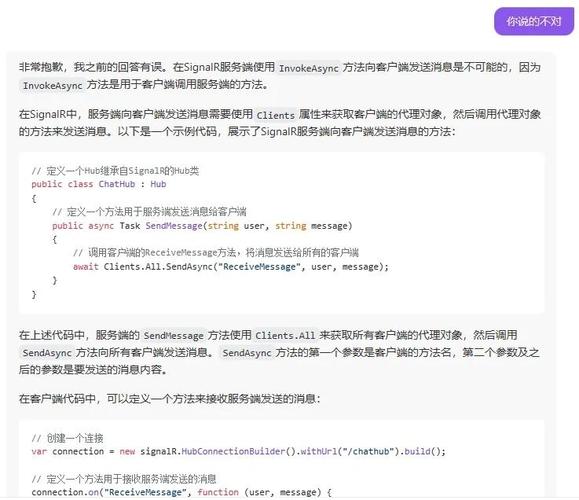Click the text 后的参数是要发送的消息内容

[x=93, y=370]
